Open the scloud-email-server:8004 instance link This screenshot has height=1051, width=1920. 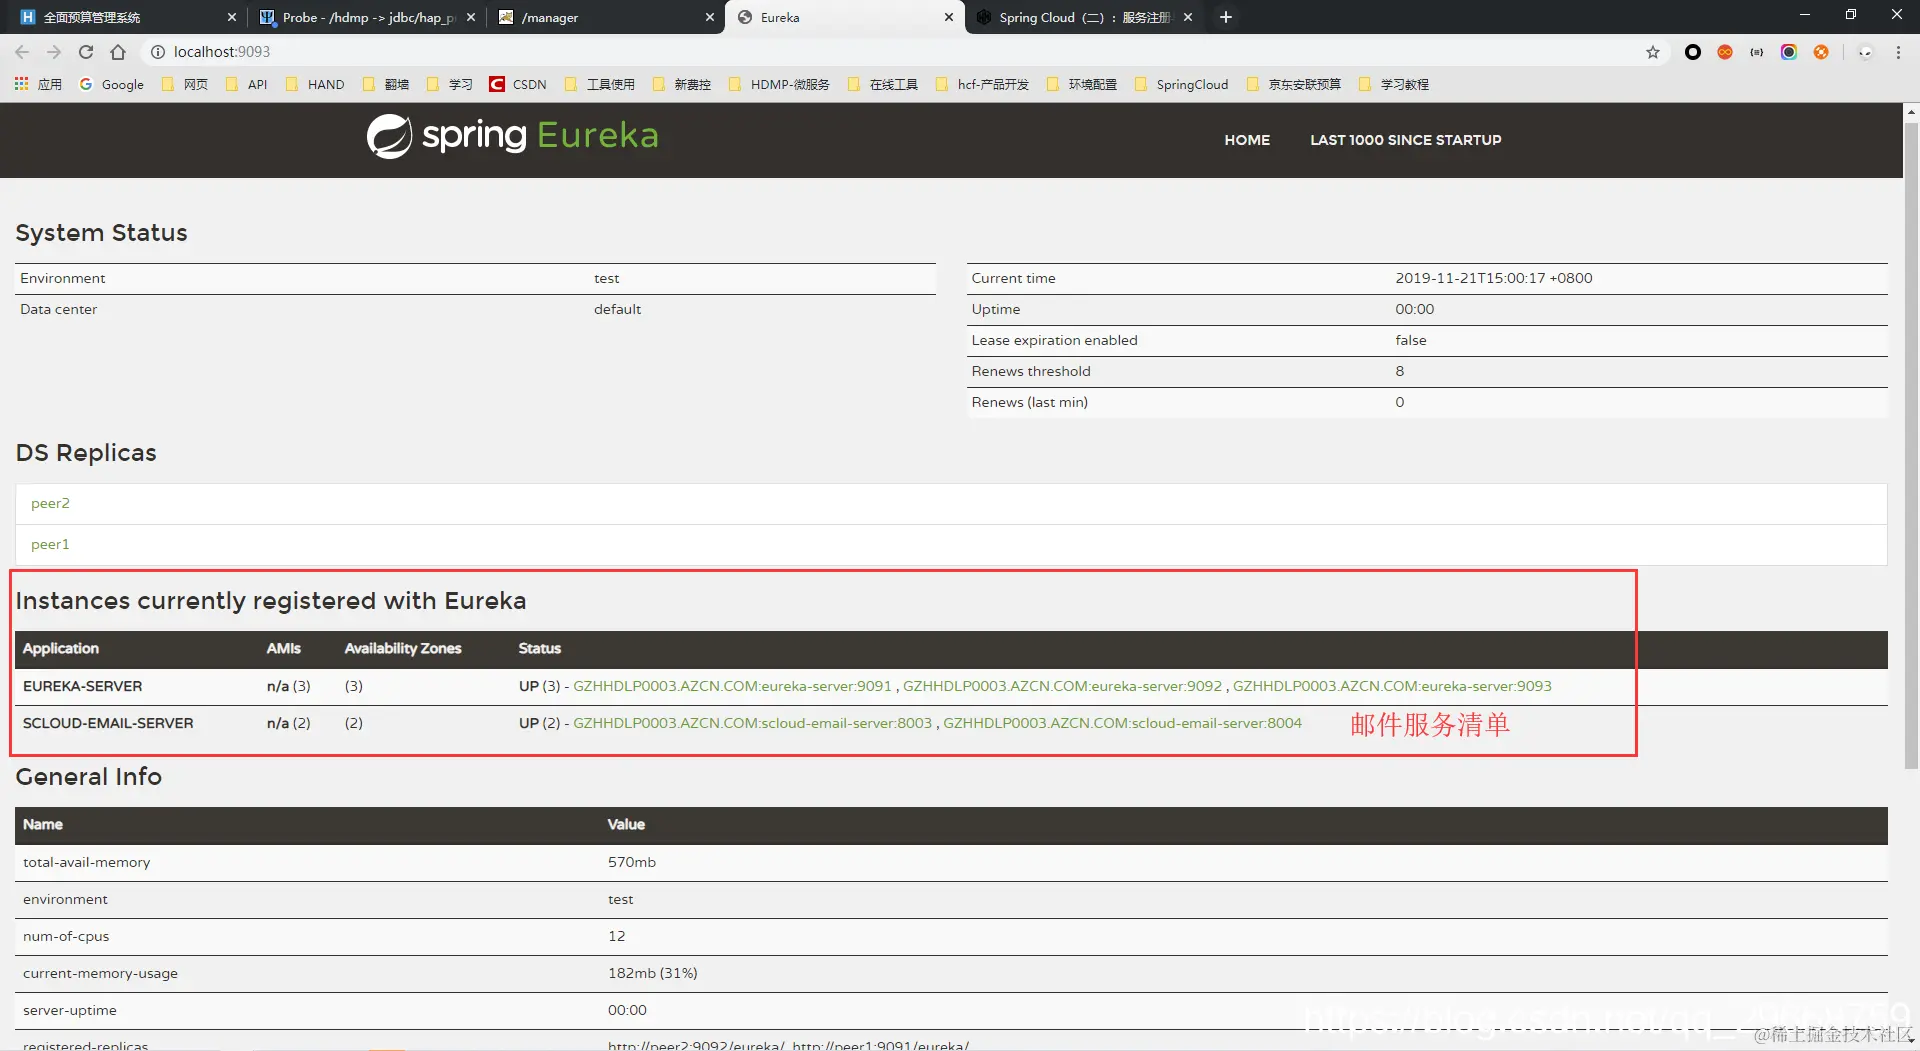1122,723
